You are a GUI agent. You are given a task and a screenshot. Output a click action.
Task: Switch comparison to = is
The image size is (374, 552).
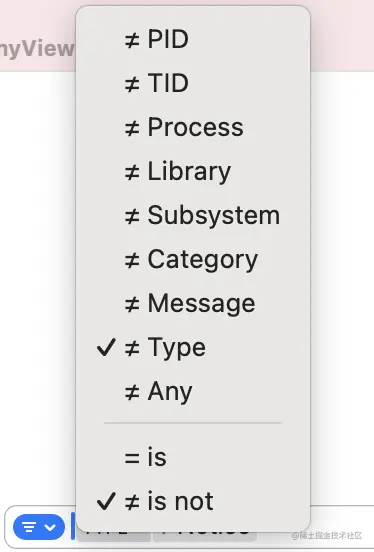click(x=193, y=457)
